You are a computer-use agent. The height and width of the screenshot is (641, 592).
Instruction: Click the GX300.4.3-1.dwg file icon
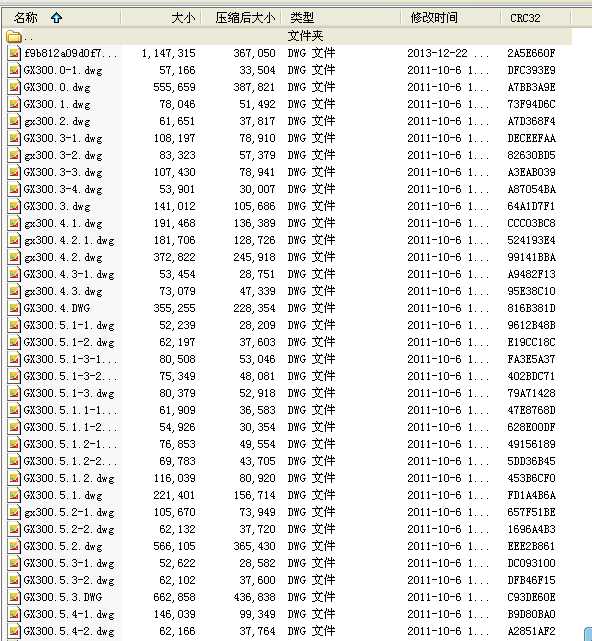(x=14, y=274)
